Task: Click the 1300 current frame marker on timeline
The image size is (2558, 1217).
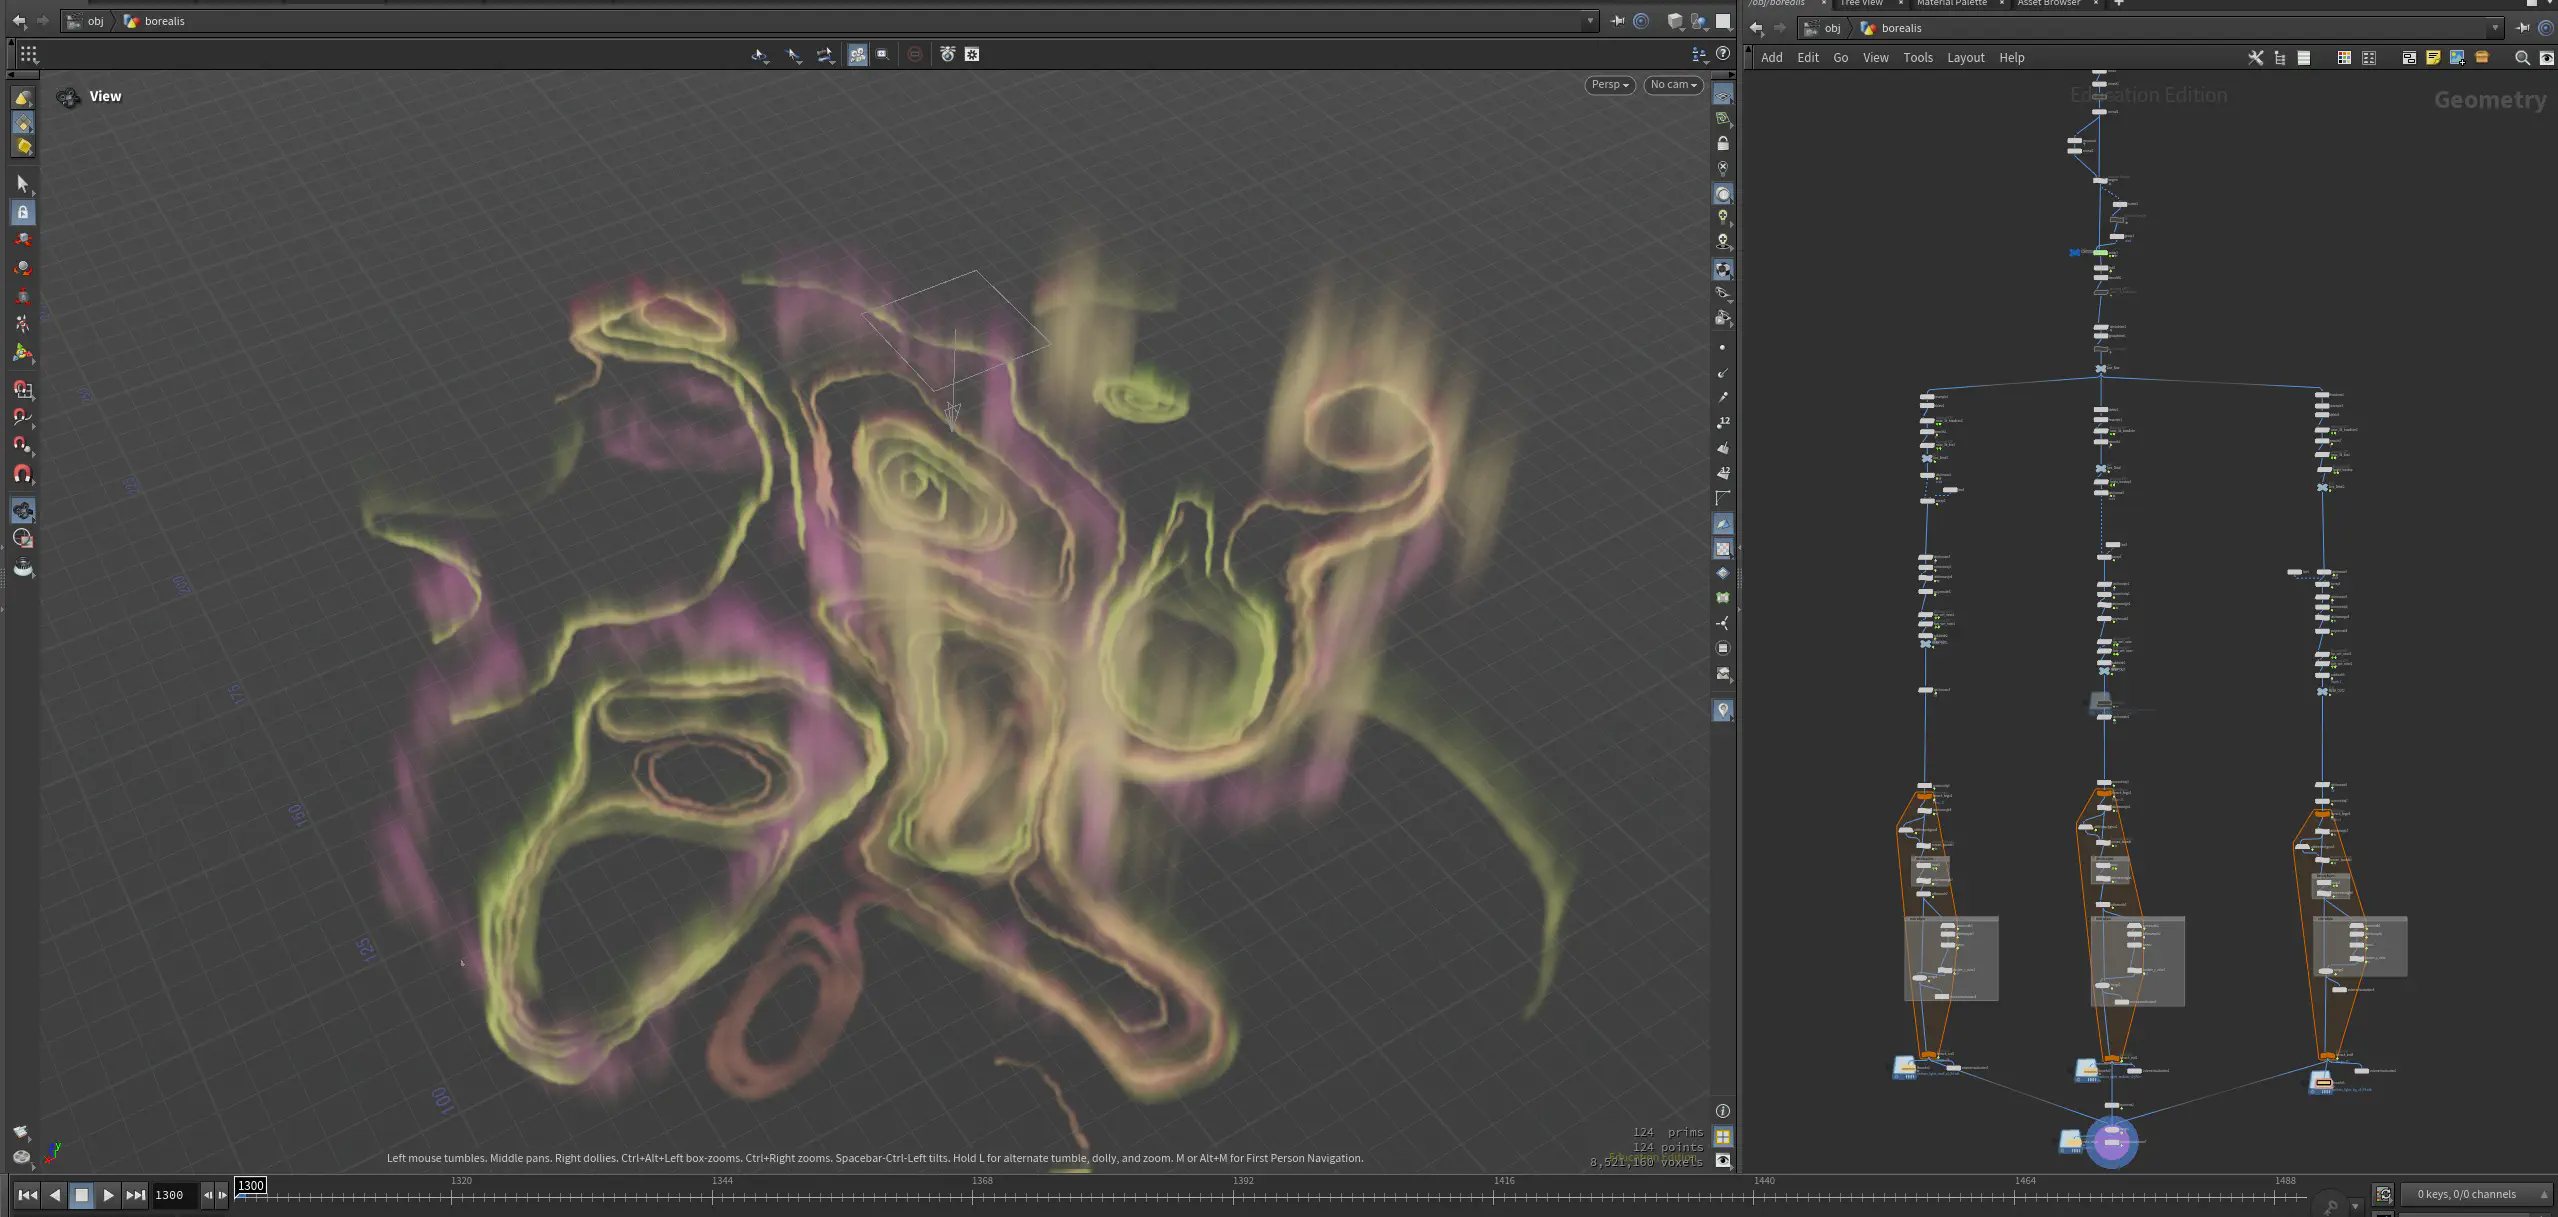Action: pos(250,1186)
